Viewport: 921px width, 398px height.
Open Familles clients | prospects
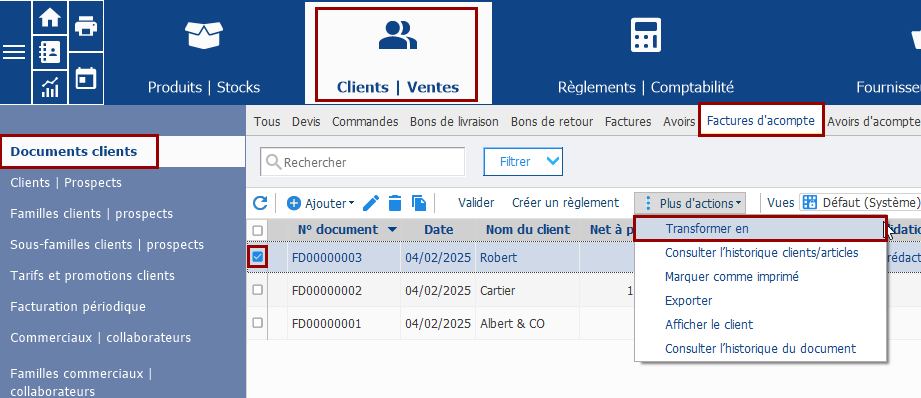(x=91, y=214)
